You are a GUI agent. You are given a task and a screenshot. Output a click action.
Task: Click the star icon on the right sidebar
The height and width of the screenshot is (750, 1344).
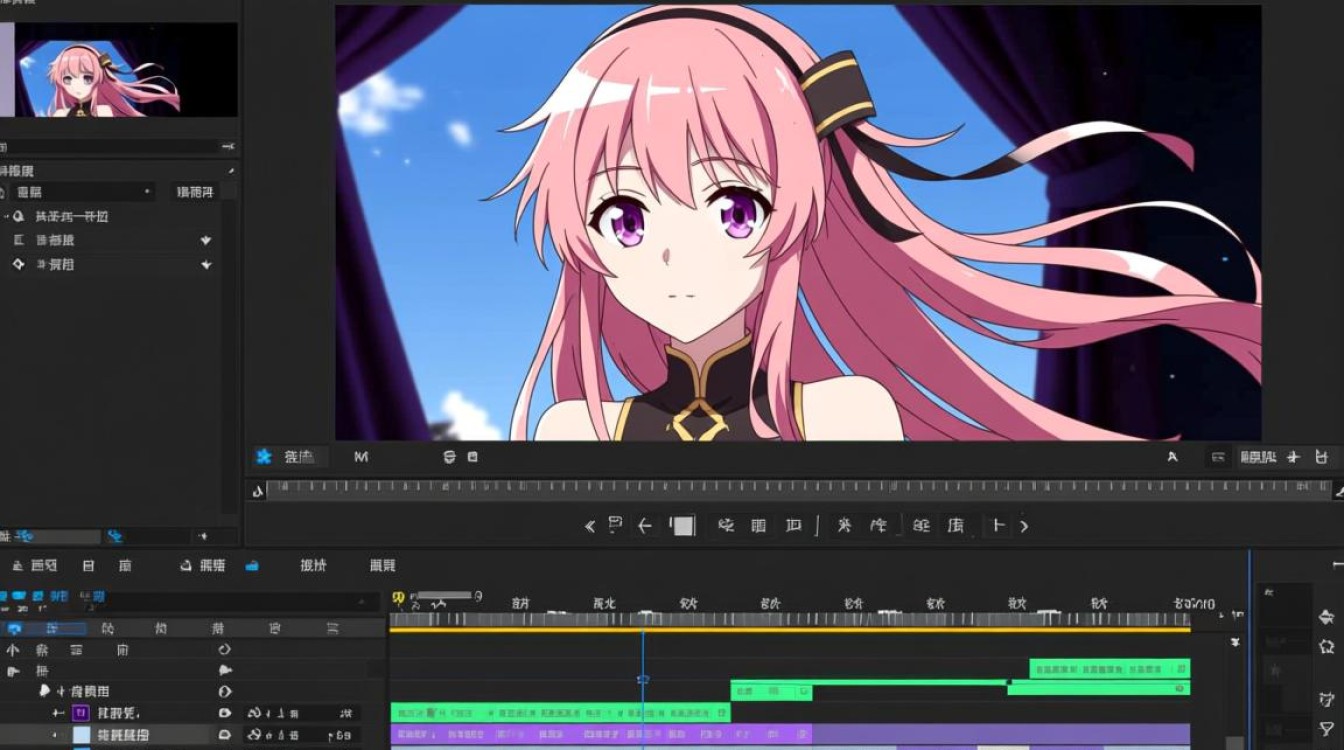coord(1327,646)
